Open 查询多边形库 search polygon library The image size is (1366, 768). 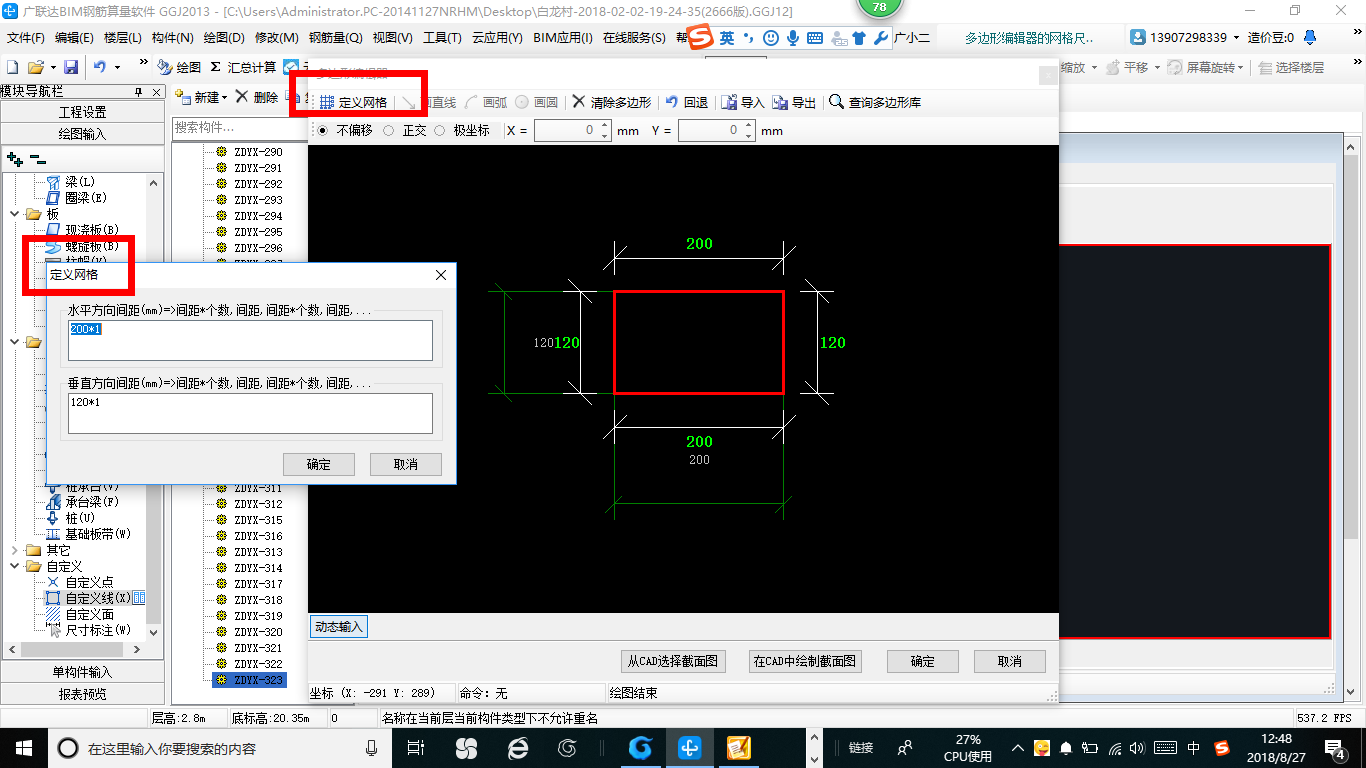click(x=876, y=102)
